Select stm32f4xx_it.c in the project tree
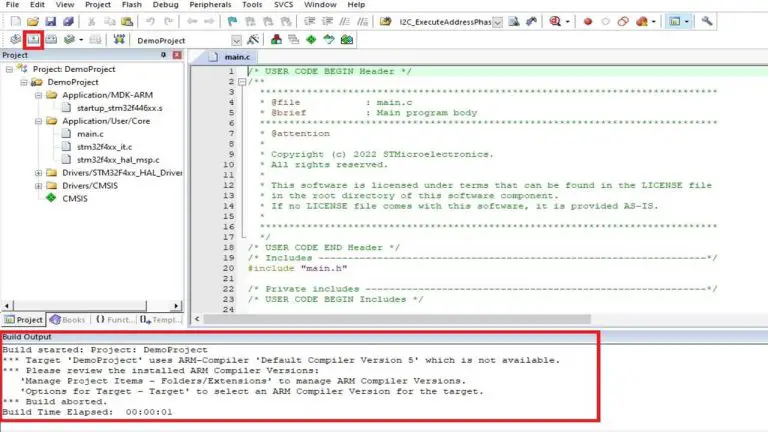This screenshot has width=768, height=432. pyautogui.click(x=105, y=146)
